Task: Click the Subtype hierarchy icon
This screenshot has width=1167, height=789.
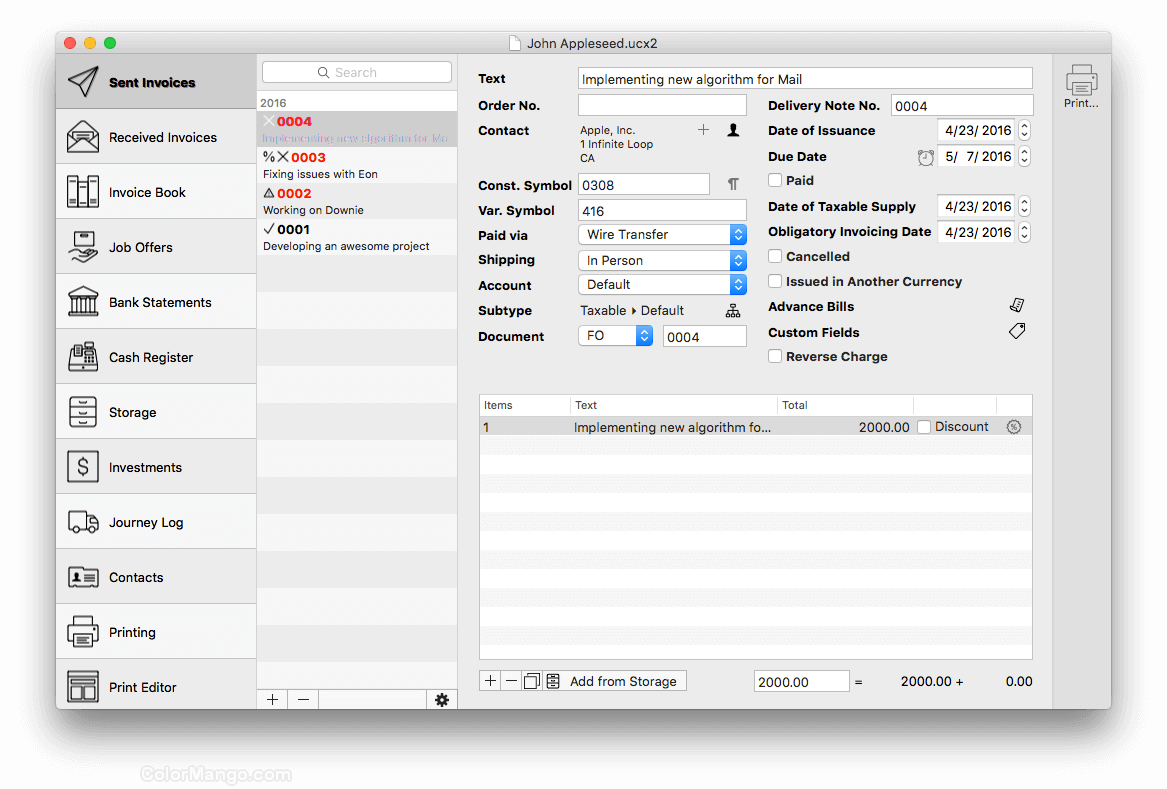Action: point(733,311)
